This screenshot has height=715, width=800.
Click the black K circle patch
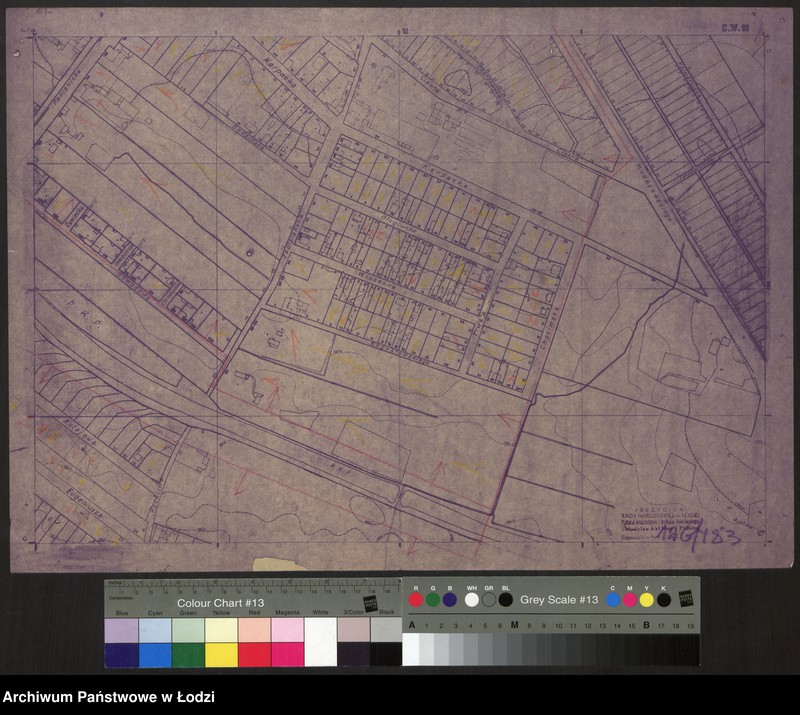coord(664,600)
